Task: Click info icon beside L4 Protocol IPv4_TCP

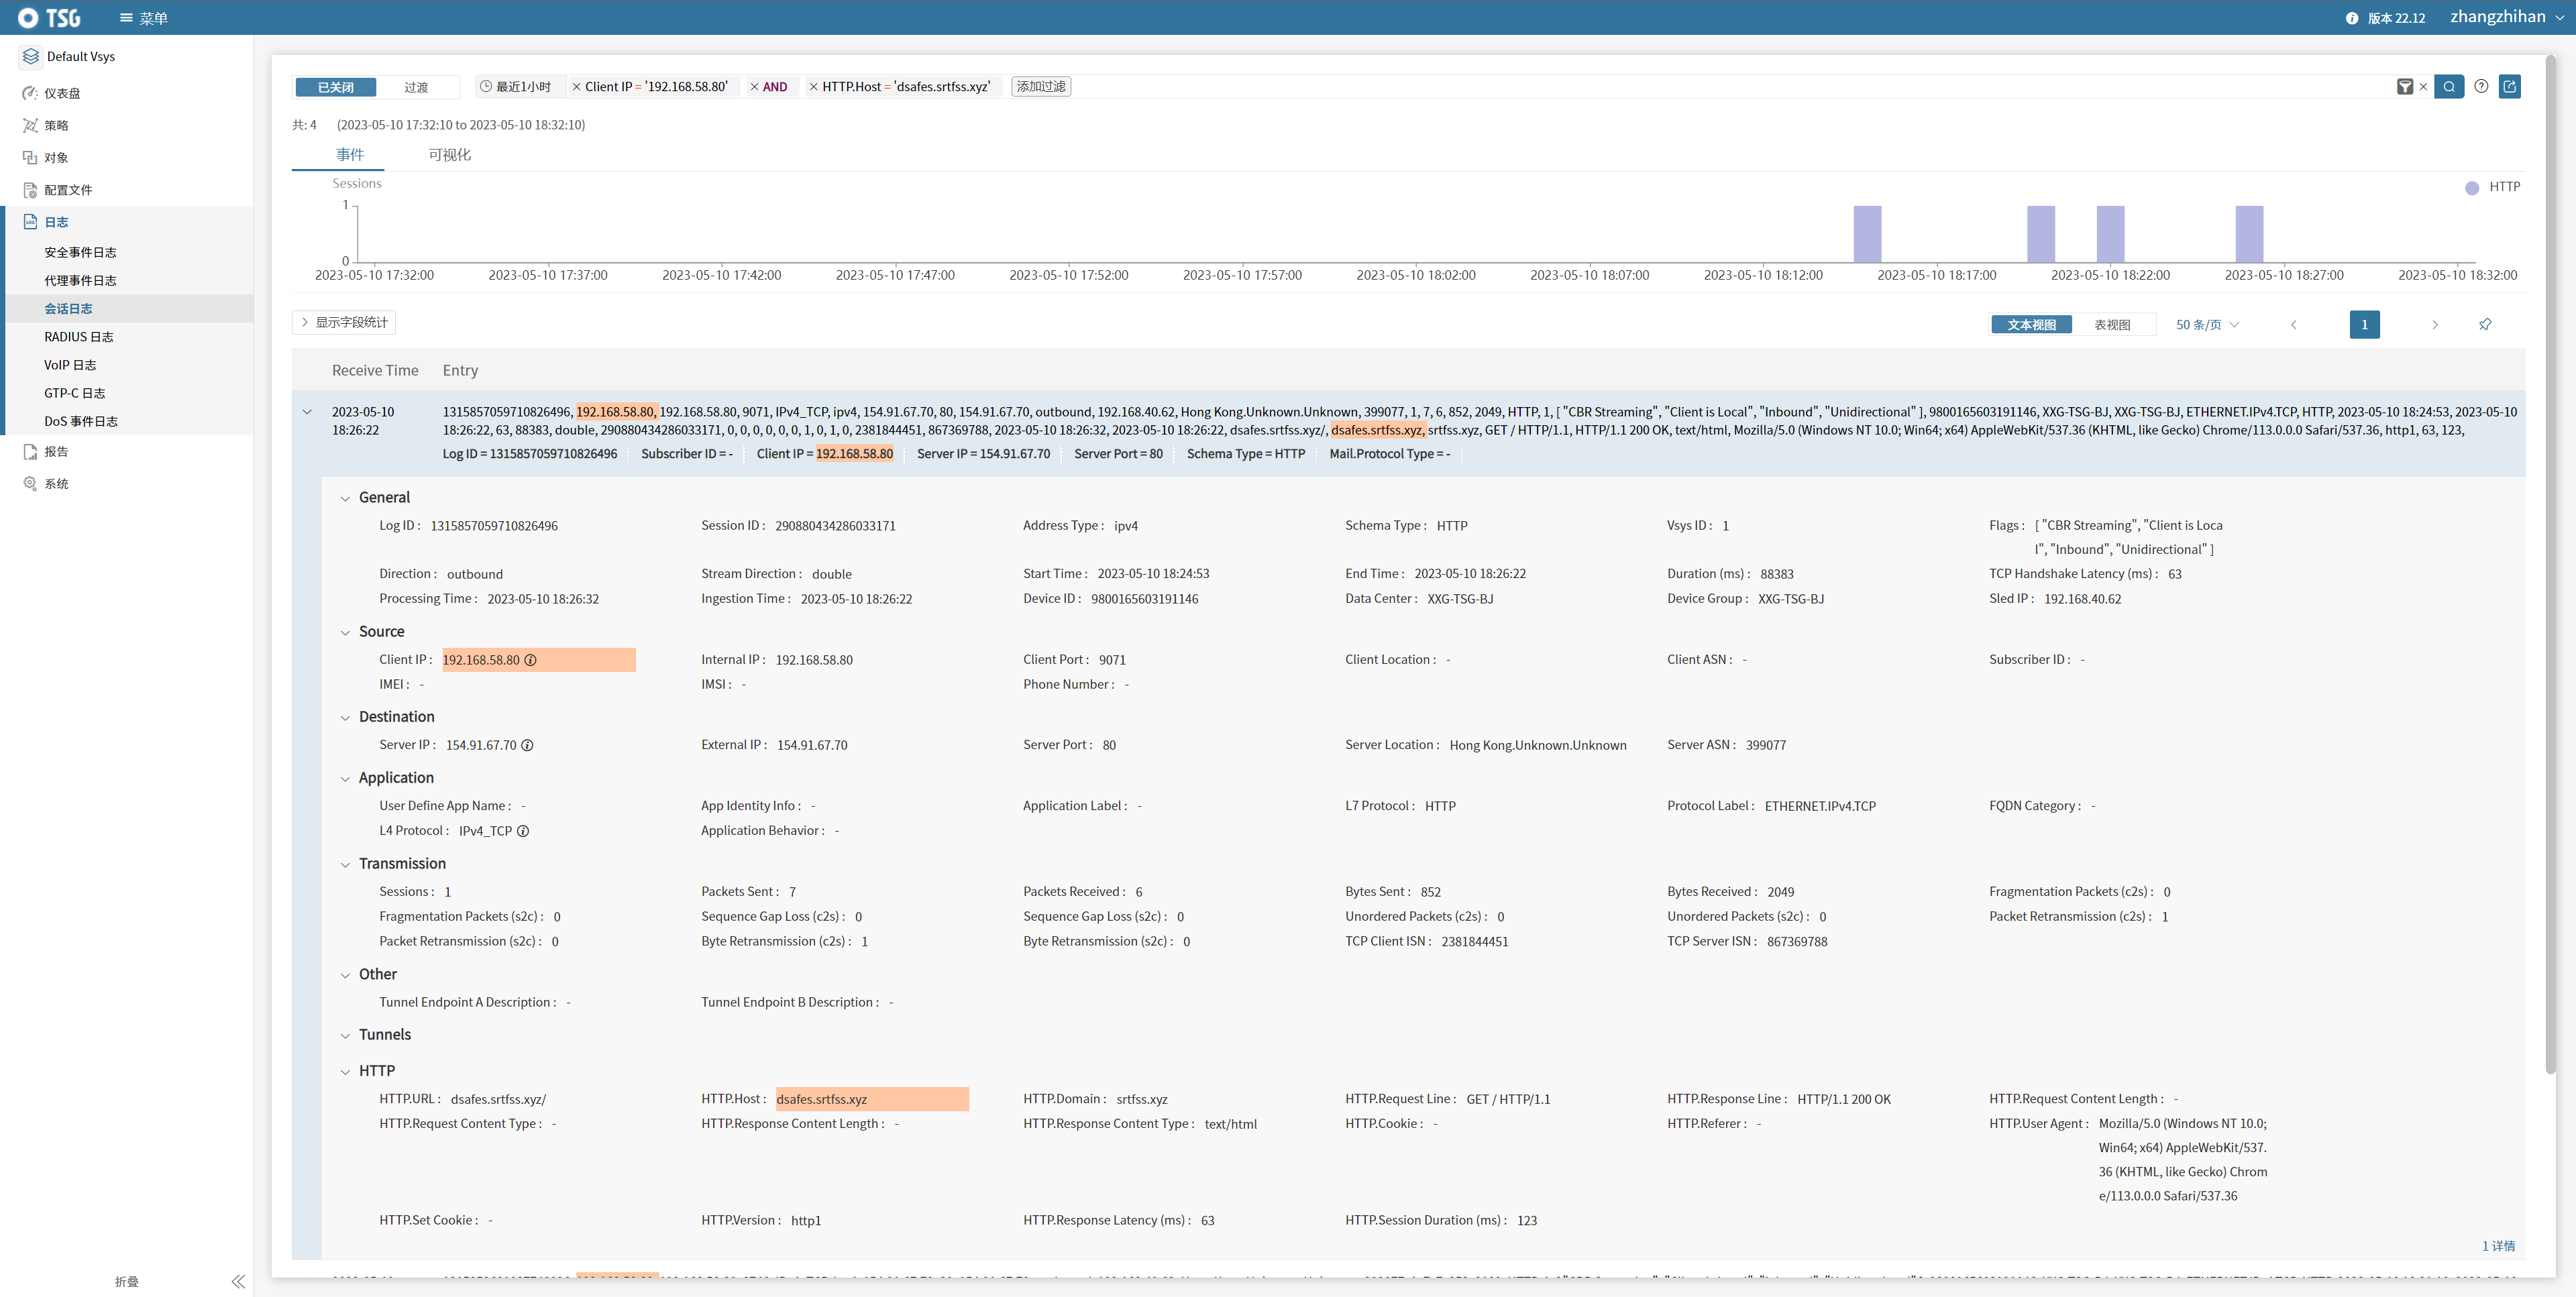Action: click(523, 831)
